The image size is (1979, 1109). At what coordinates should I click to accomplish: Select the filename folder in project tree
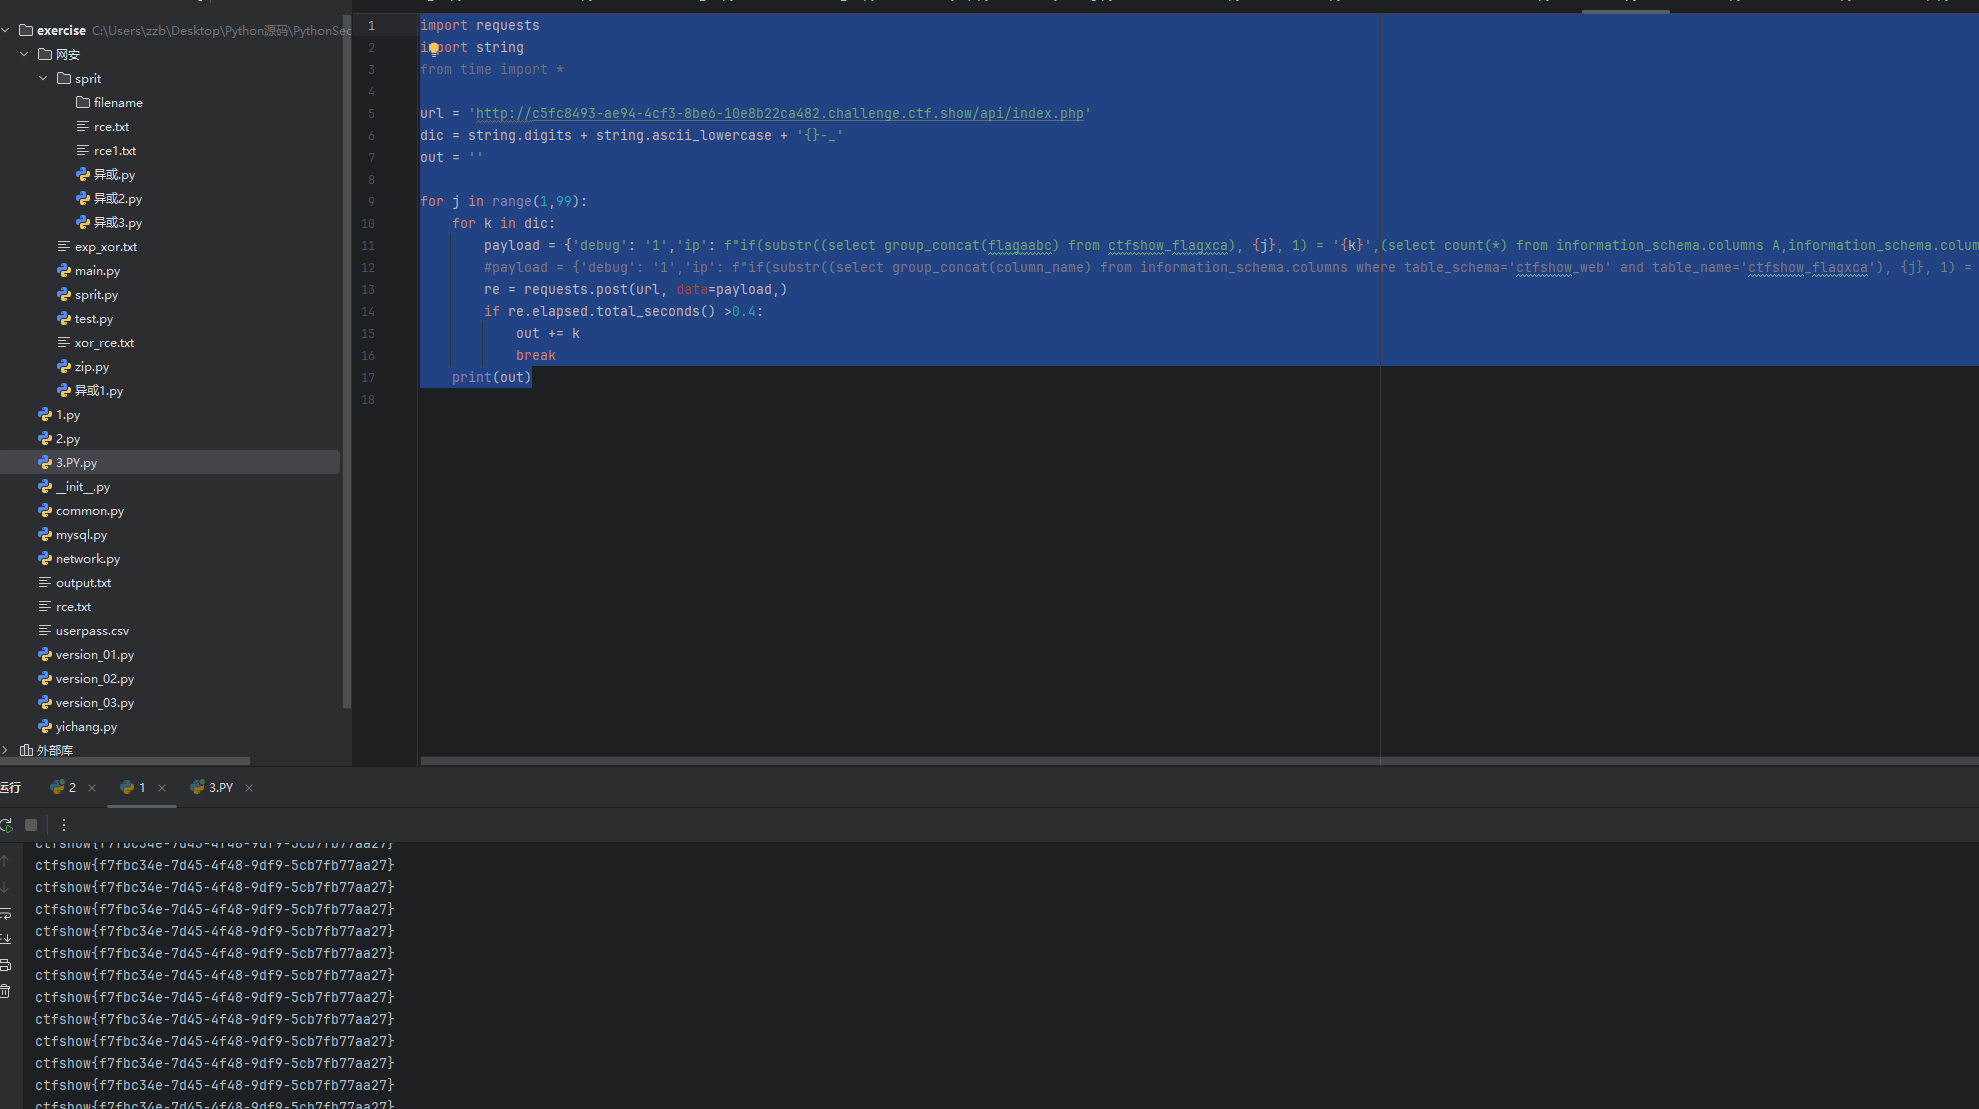click(x=117, y=103)
